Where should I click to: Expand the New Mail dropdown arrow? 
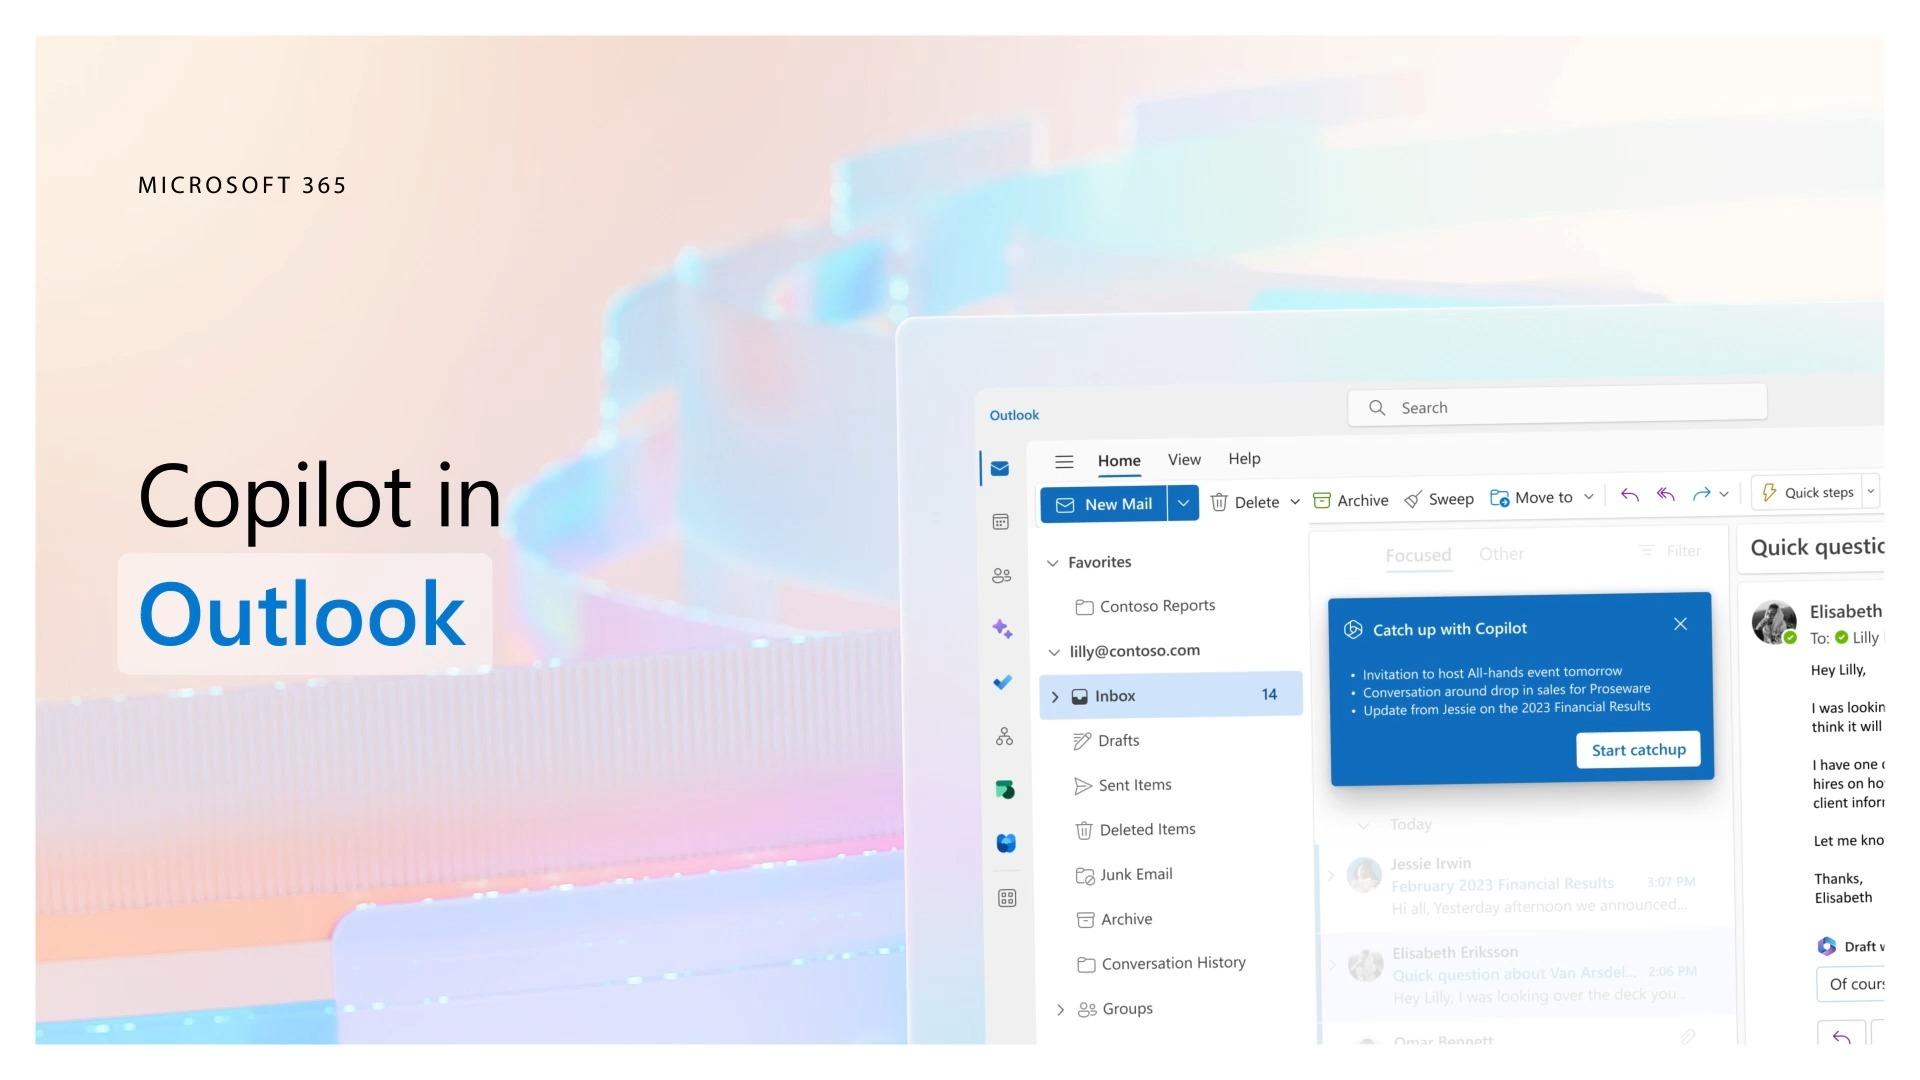coord(1183,503)
